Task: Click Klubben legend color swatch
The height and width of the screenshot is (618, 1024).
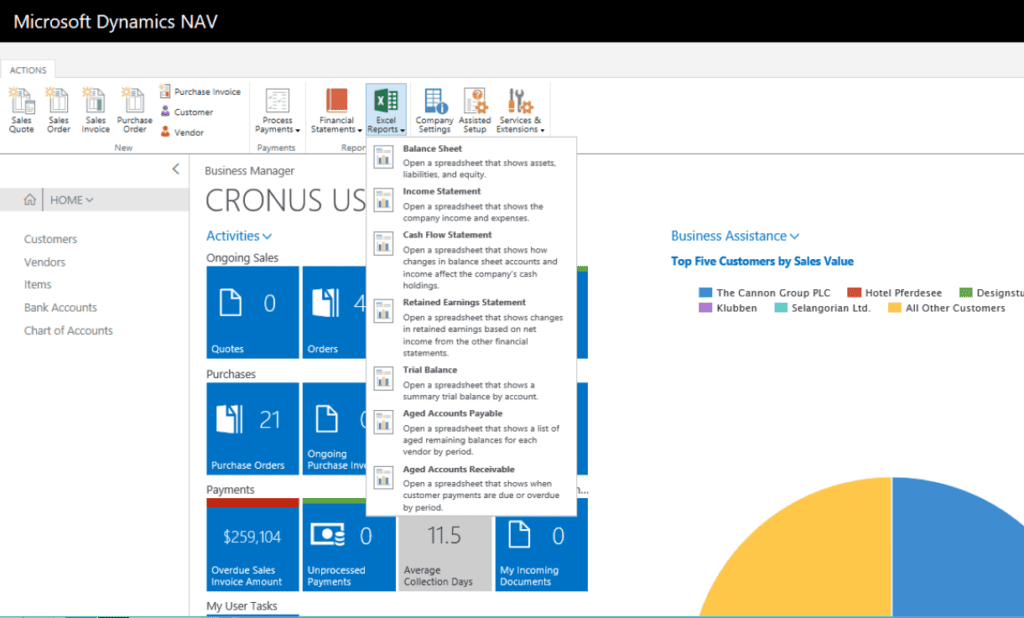Action: [x=705, y=308]
